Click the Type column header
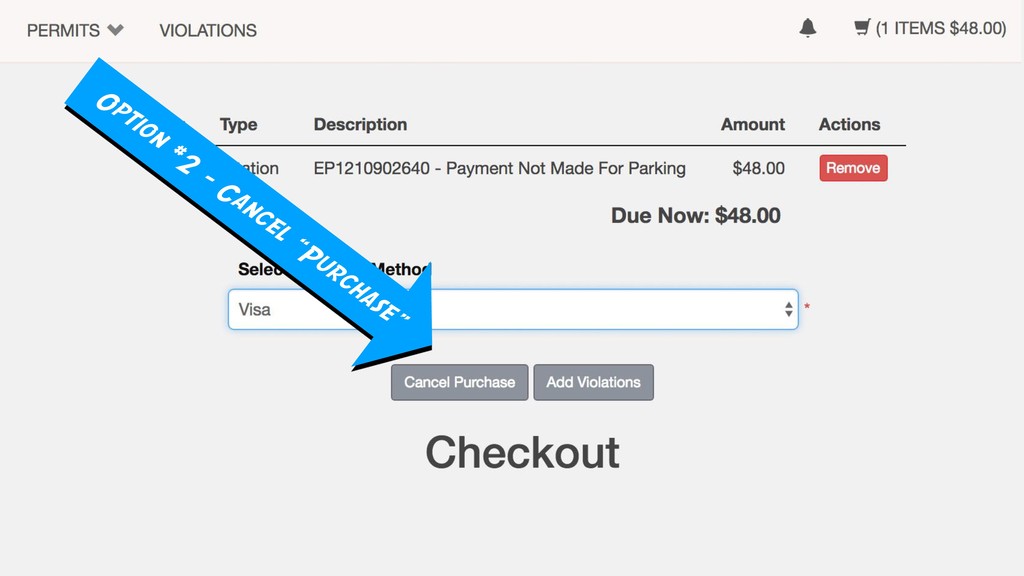 (238, 124)
